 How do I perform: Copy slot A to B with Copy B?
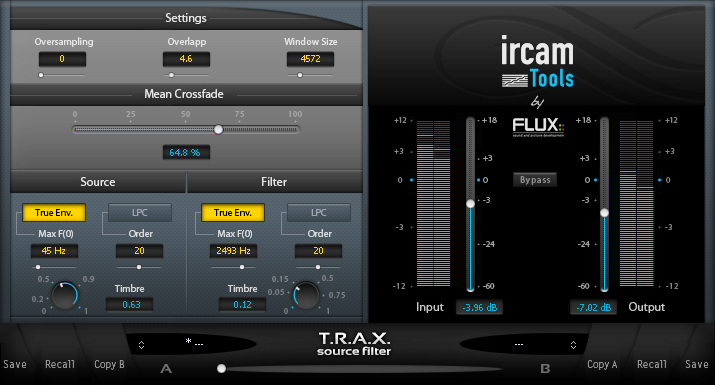(x=109, y=364)
